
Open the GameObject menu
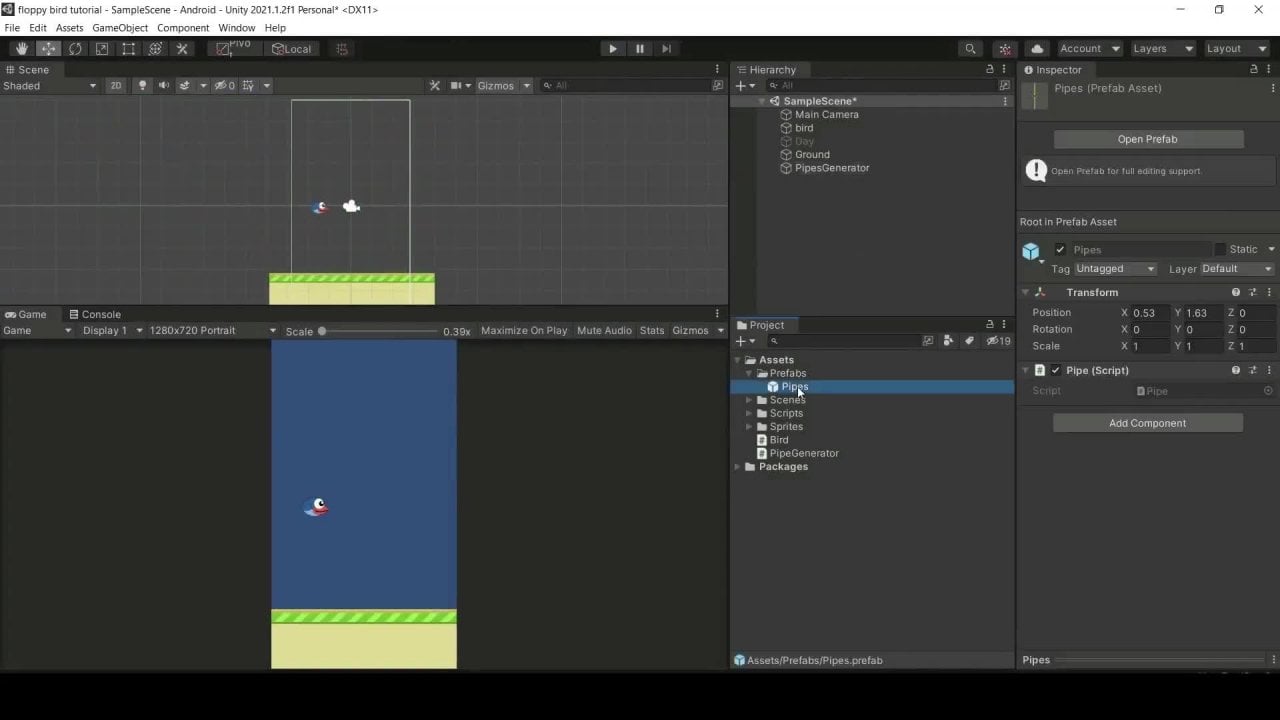click(x=119, y=27)
